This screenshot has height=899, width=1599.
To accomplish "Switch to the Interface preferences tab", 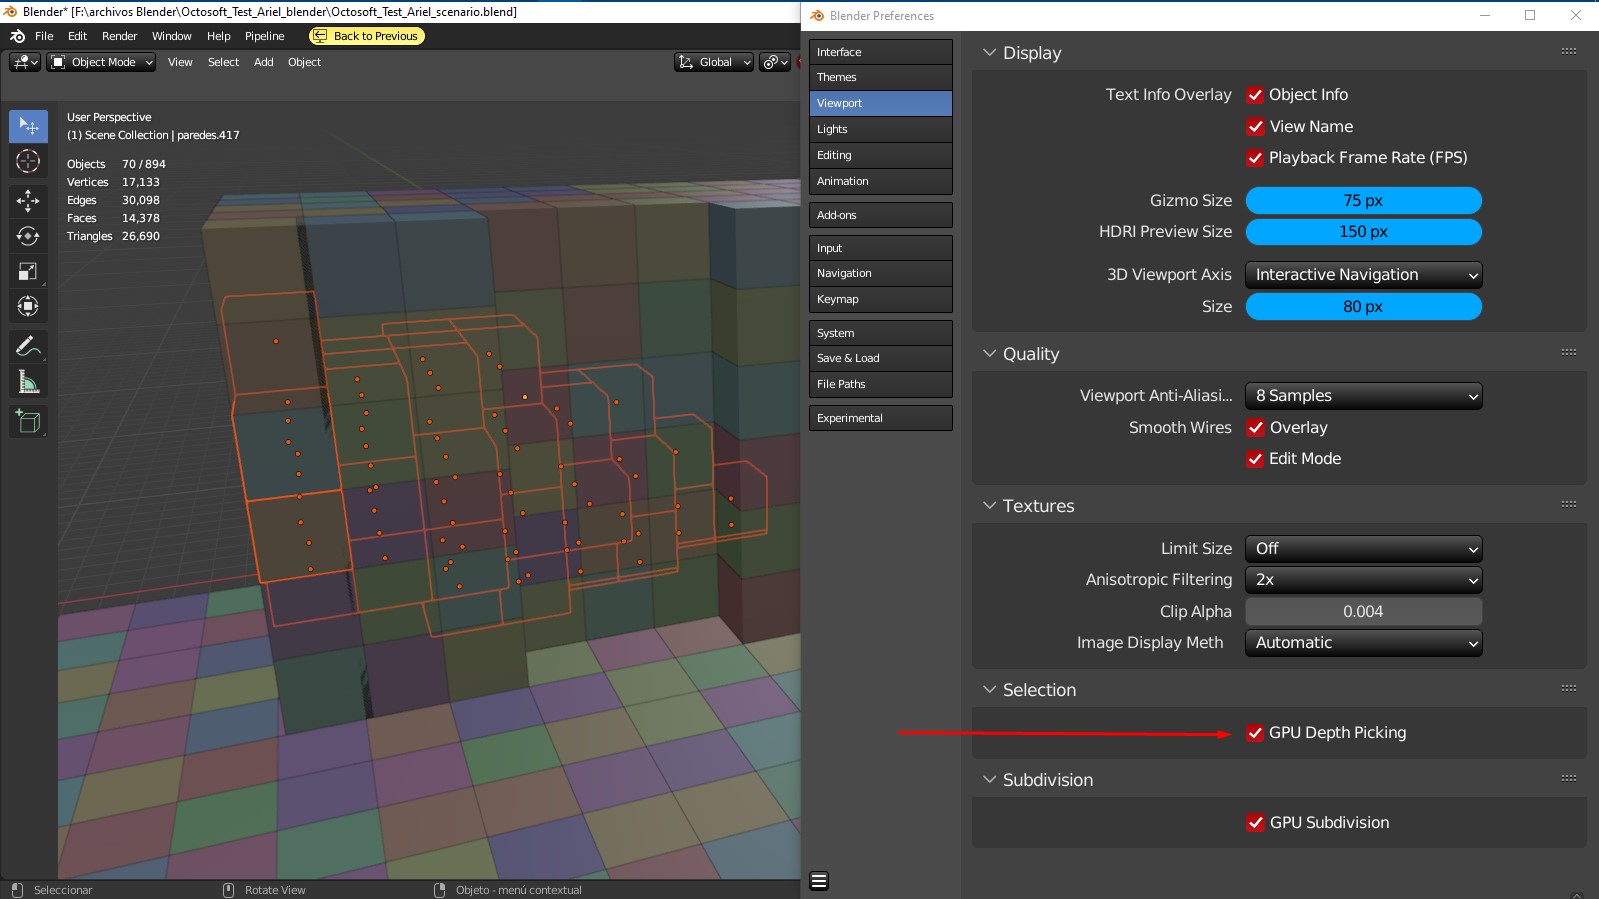I will 880,52.
